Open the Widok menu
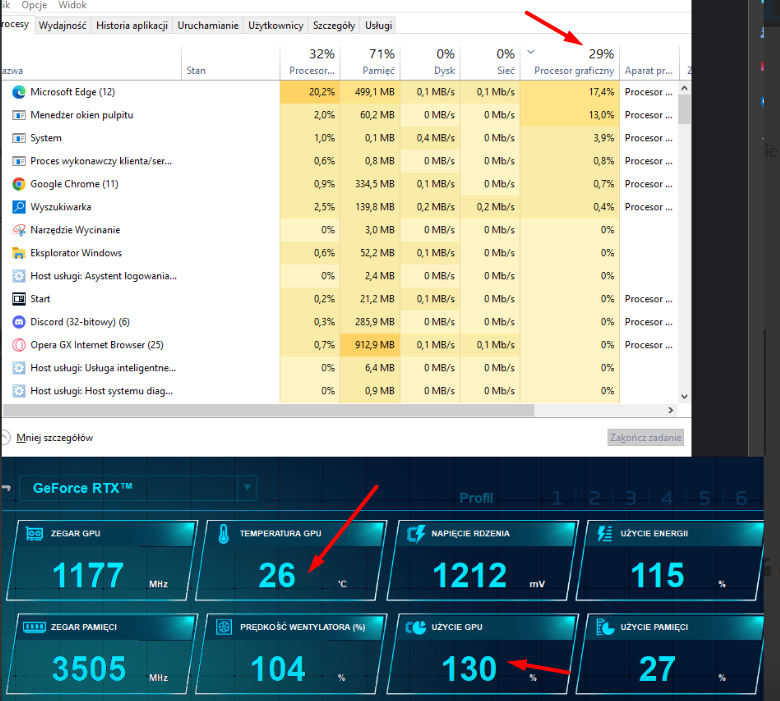The height and width of the screenshot is (701, 780). coord(72,5)
